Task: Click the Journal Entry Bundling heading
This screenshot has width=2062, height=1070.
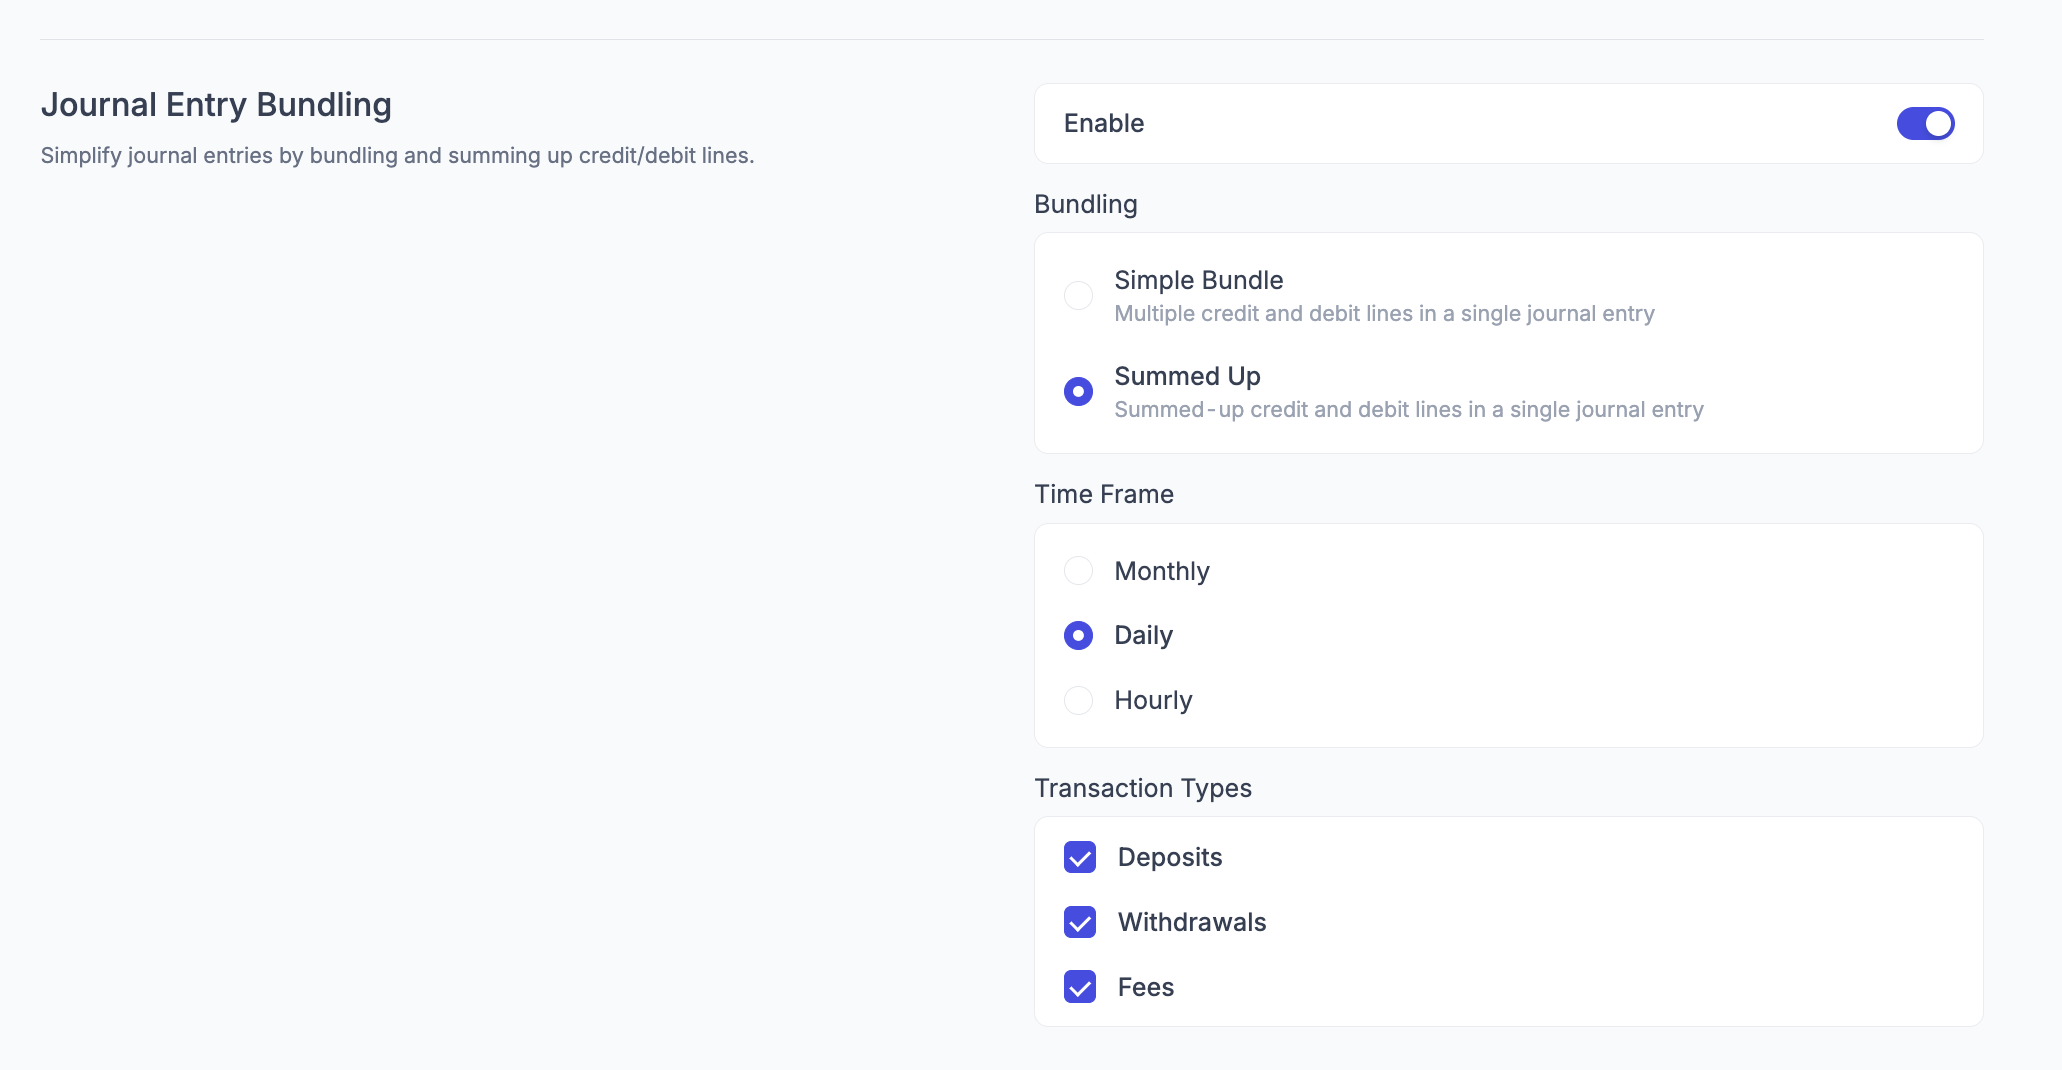Action: pos(216,105)
